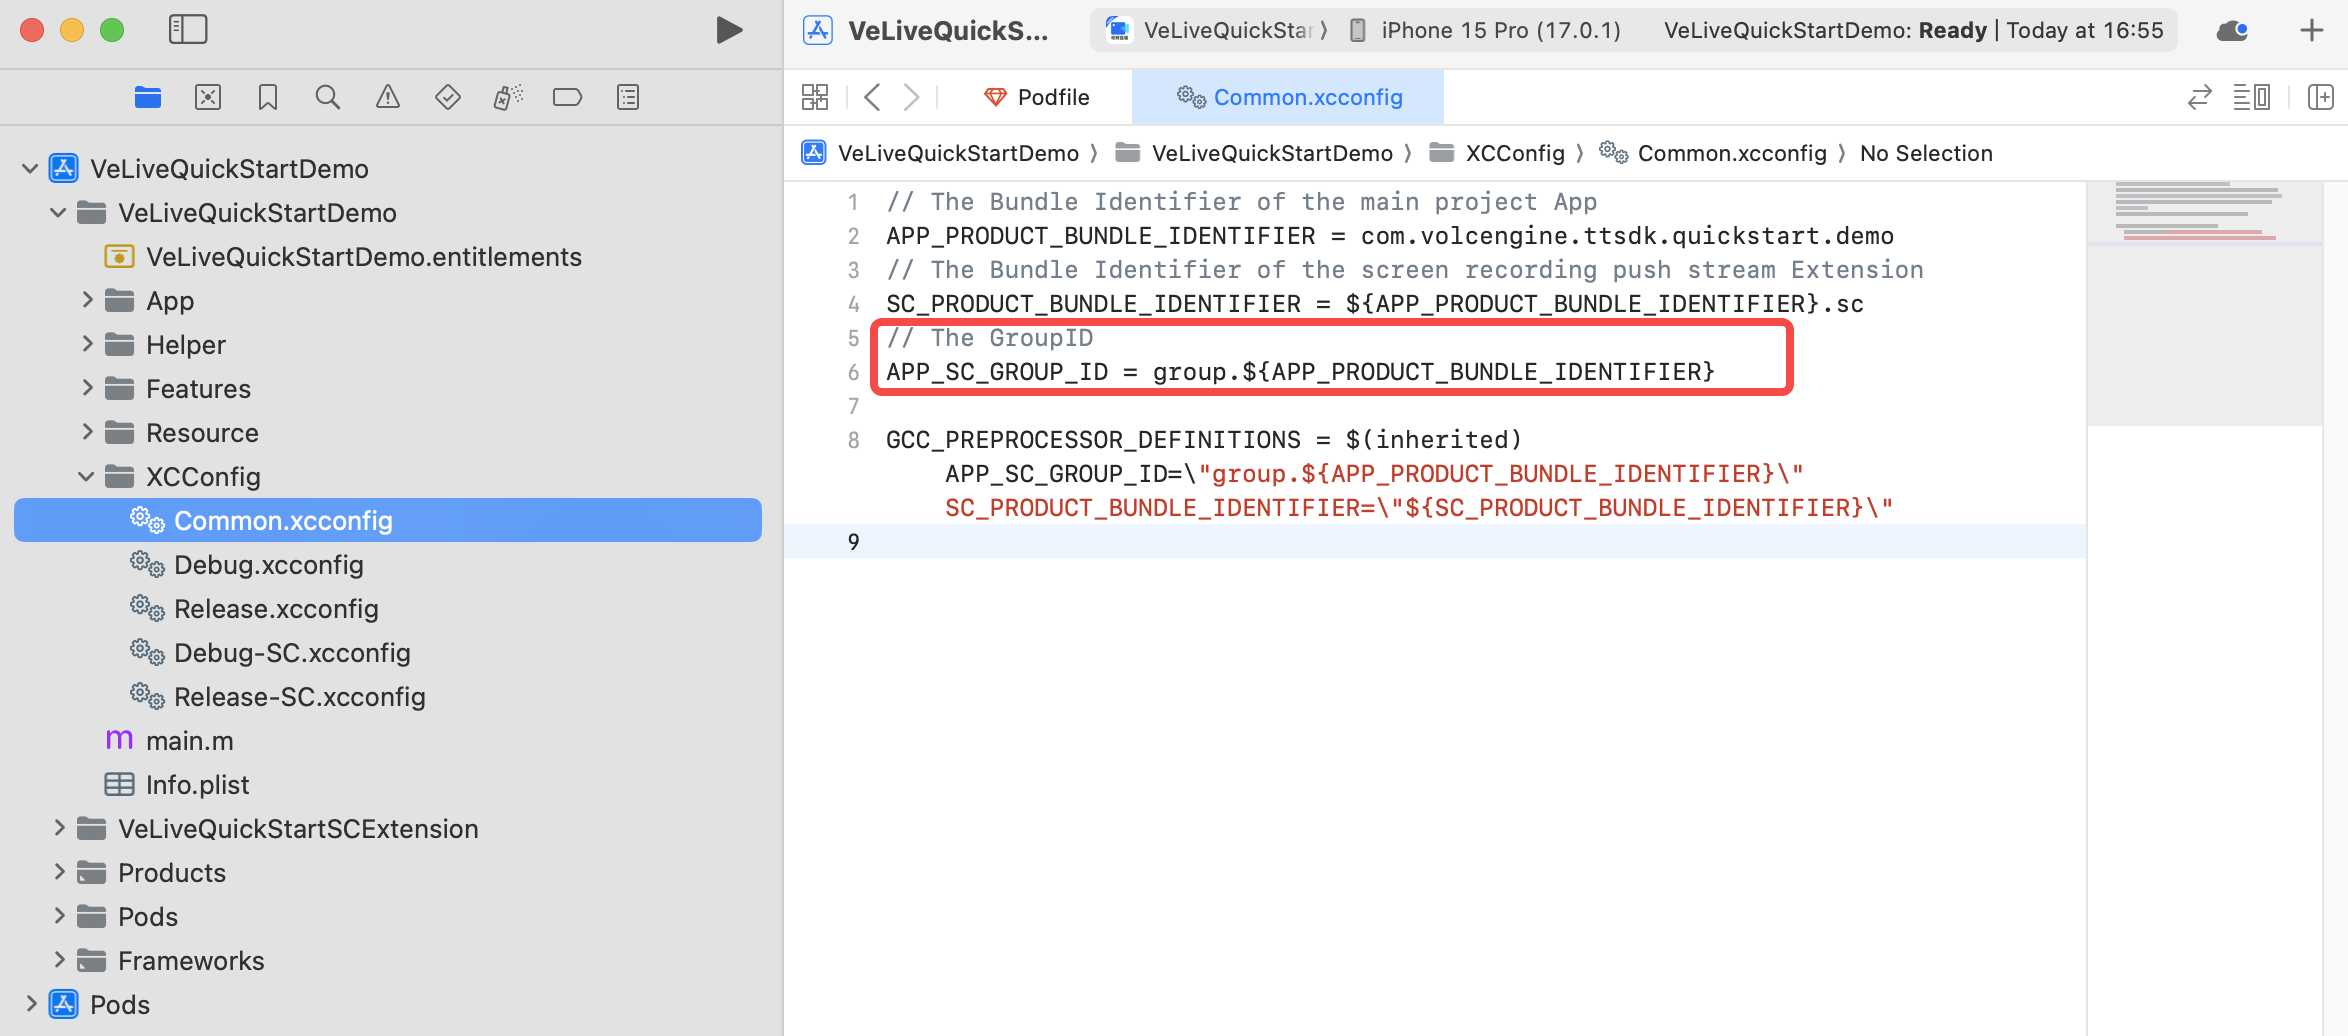Open the Debug navigator spray icon
Viewport: 2348px width, 1036px height.
pos(508,97)
